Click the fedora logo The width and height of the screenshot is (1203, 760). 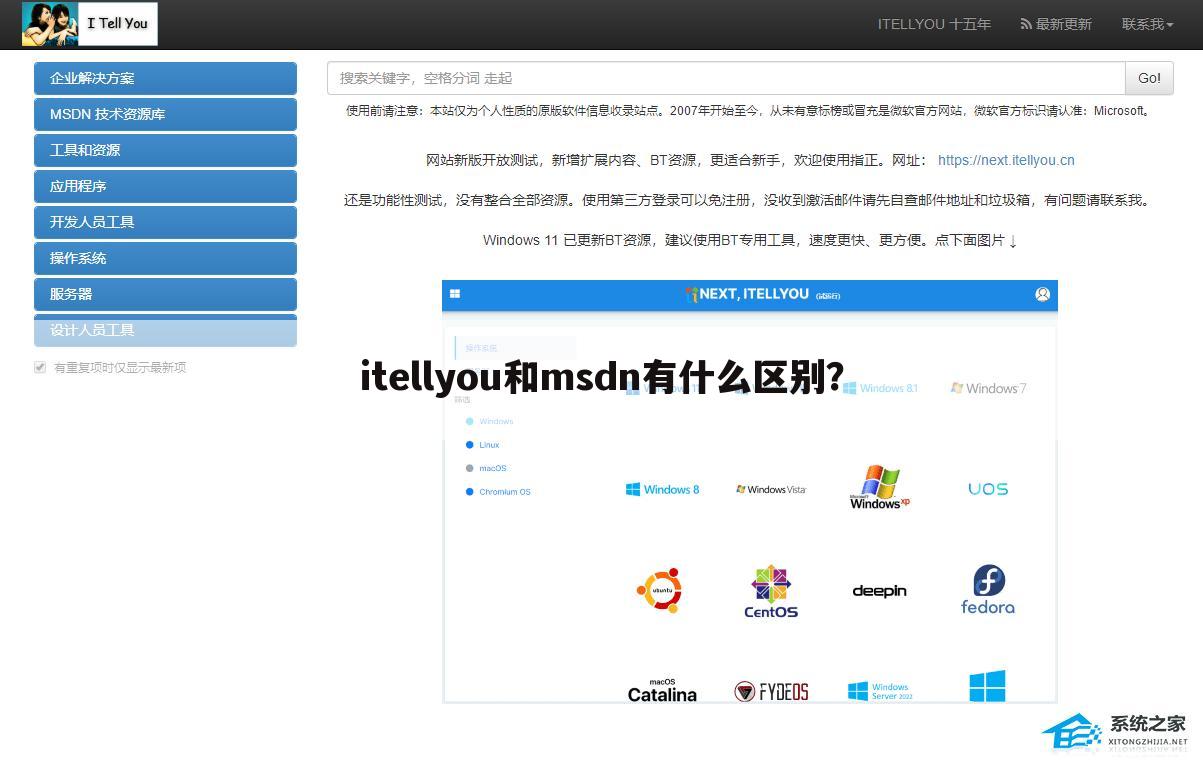(988, 590)
